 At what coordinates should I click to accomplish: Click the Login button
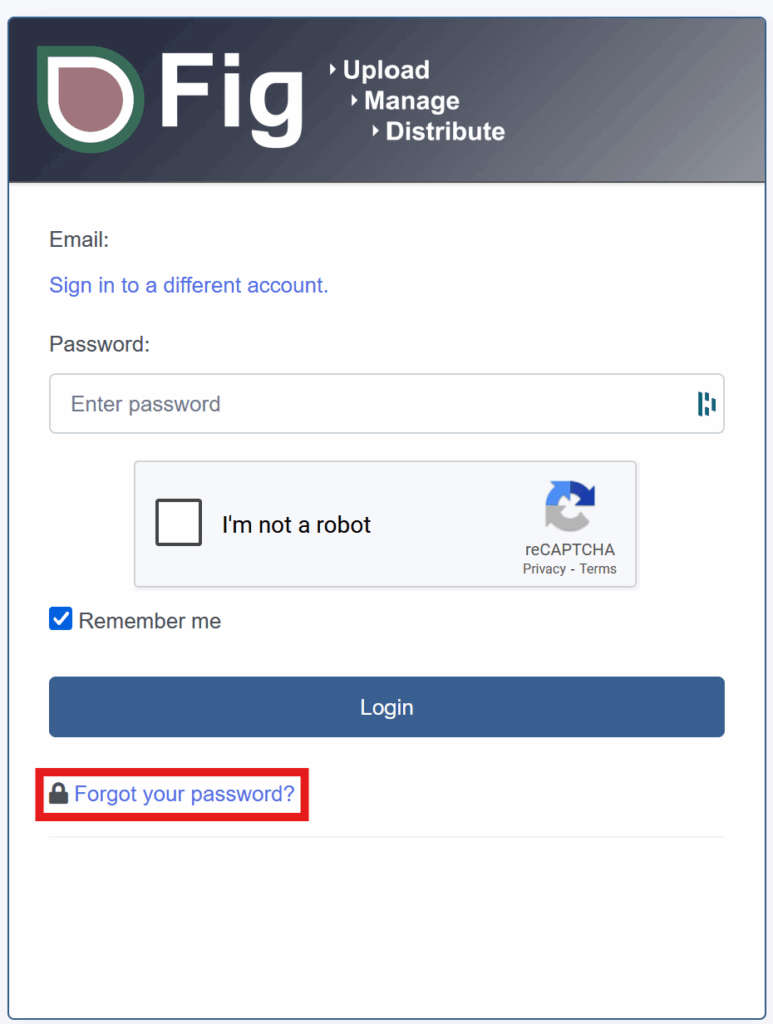click(386, 707)
